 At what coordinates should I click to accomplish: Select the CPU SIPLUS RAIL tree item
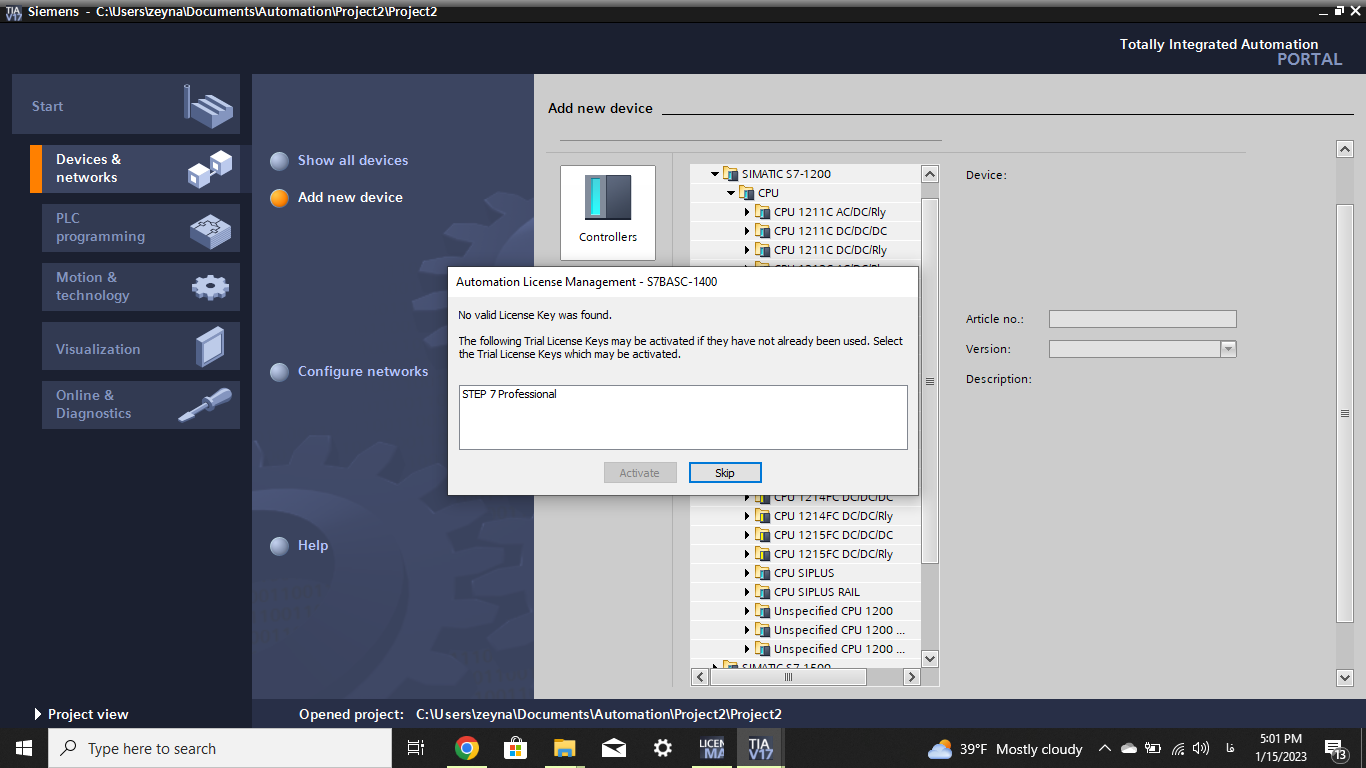[817, 592]
